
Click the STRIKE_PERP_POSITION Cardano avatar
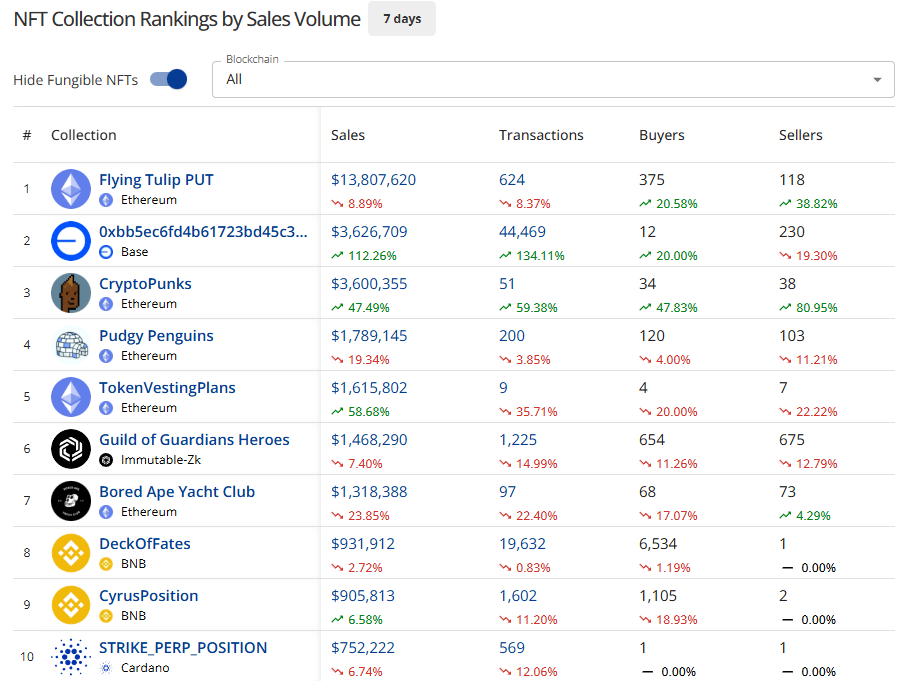tap(71, 657)
